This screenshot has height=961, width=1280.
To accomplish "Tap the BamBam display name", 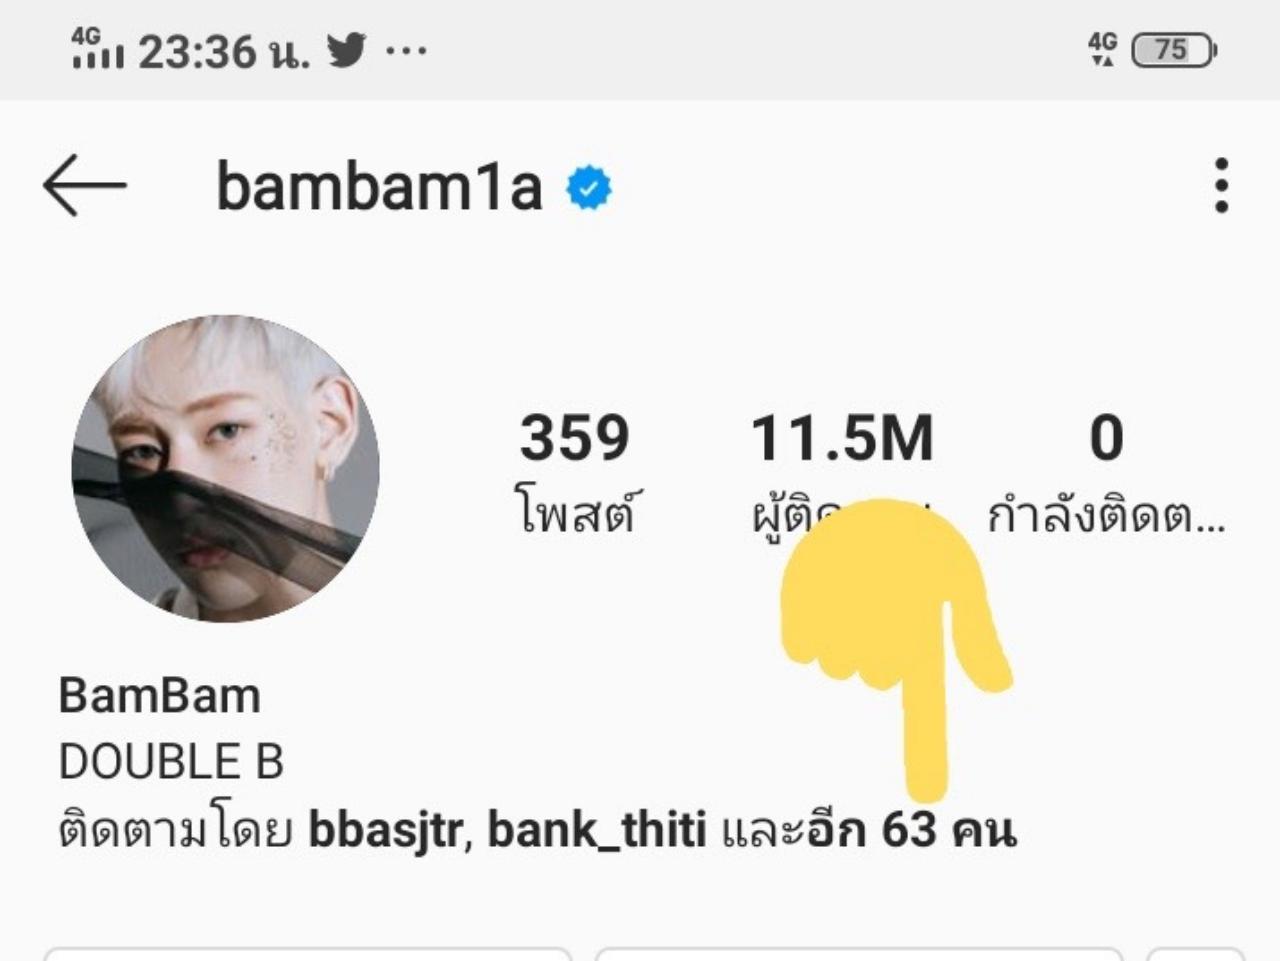I will point(160,695).
